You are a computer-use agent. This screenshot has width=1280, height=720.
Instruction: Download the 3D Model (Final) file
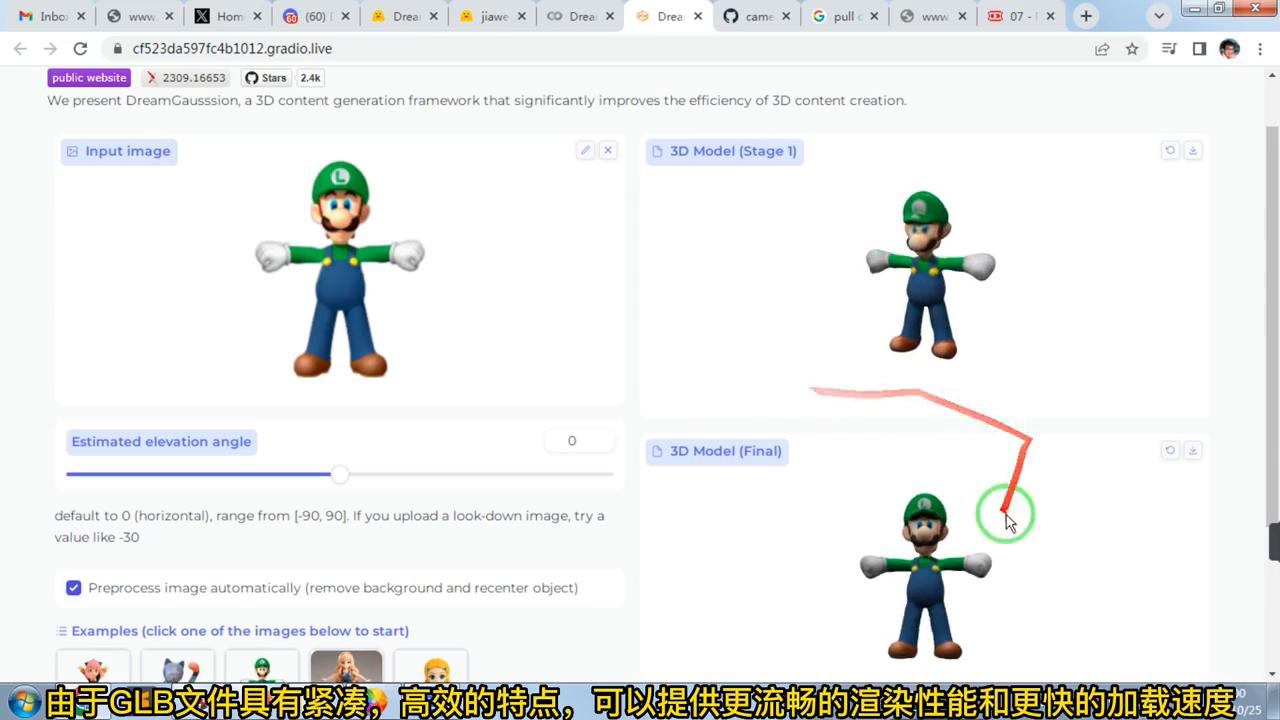pyautogui.click(x=1193, y=450)
